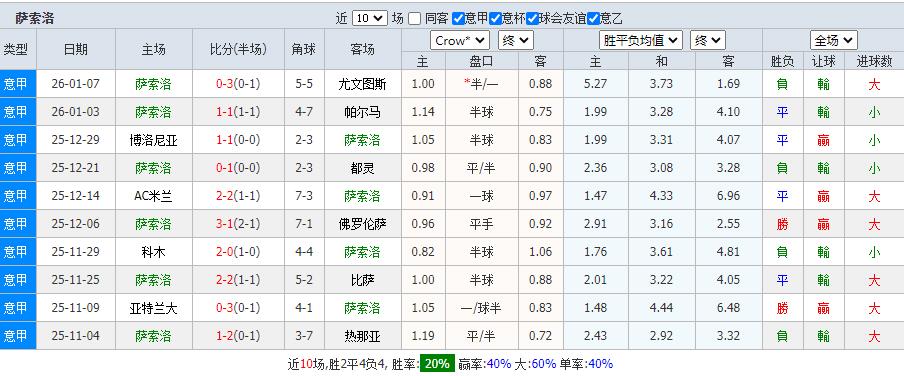Viewport: 904px width, 376px height.
Task: Uncheck the 球会友谊 filter checkbox
Action: [x=532, y=18]
